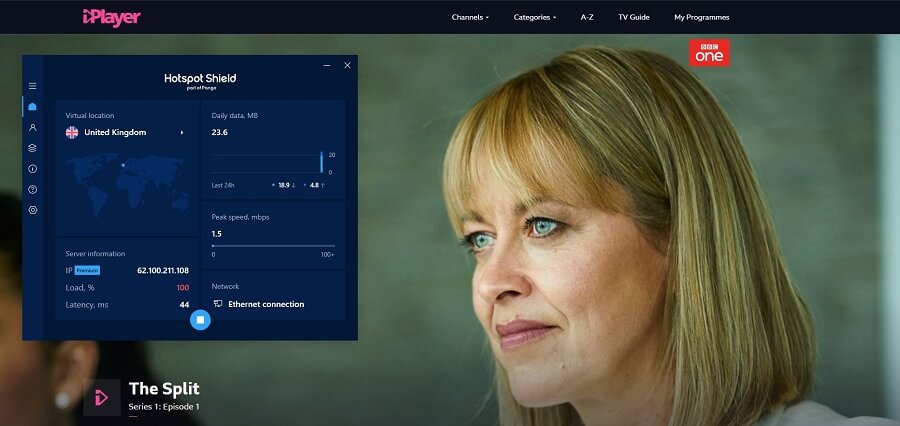Click the peak speed slider bar
The height and width of the screenshot is (426, 900).
click(x=273, y=246)
